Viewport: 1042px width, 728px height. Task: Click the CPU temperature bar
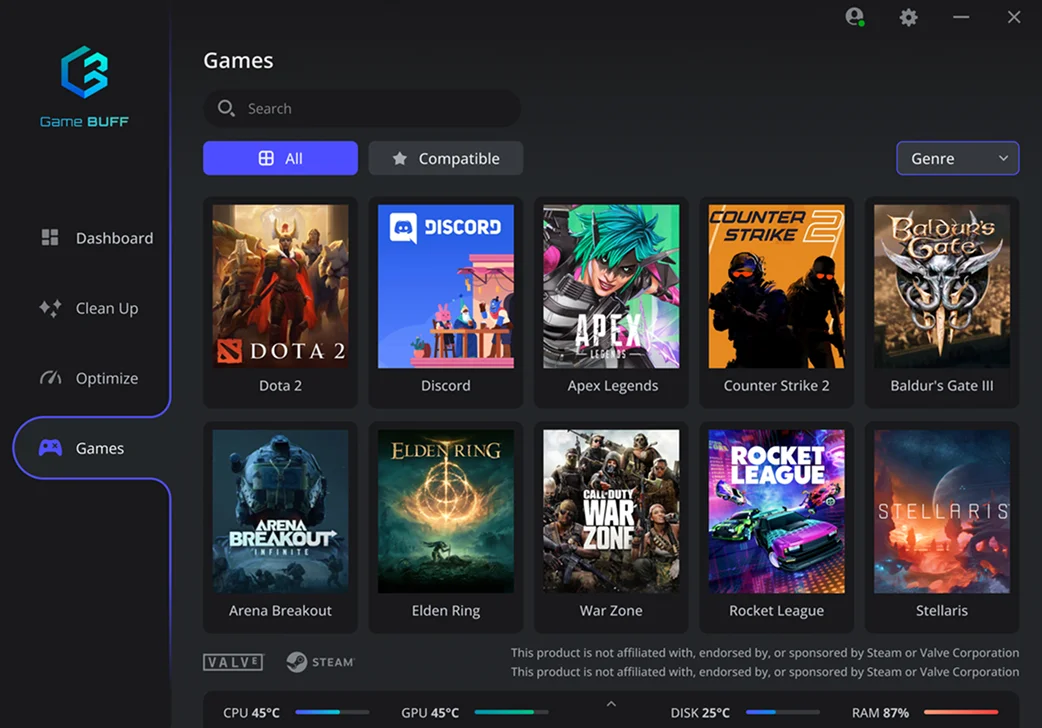(x=332, y=712)
